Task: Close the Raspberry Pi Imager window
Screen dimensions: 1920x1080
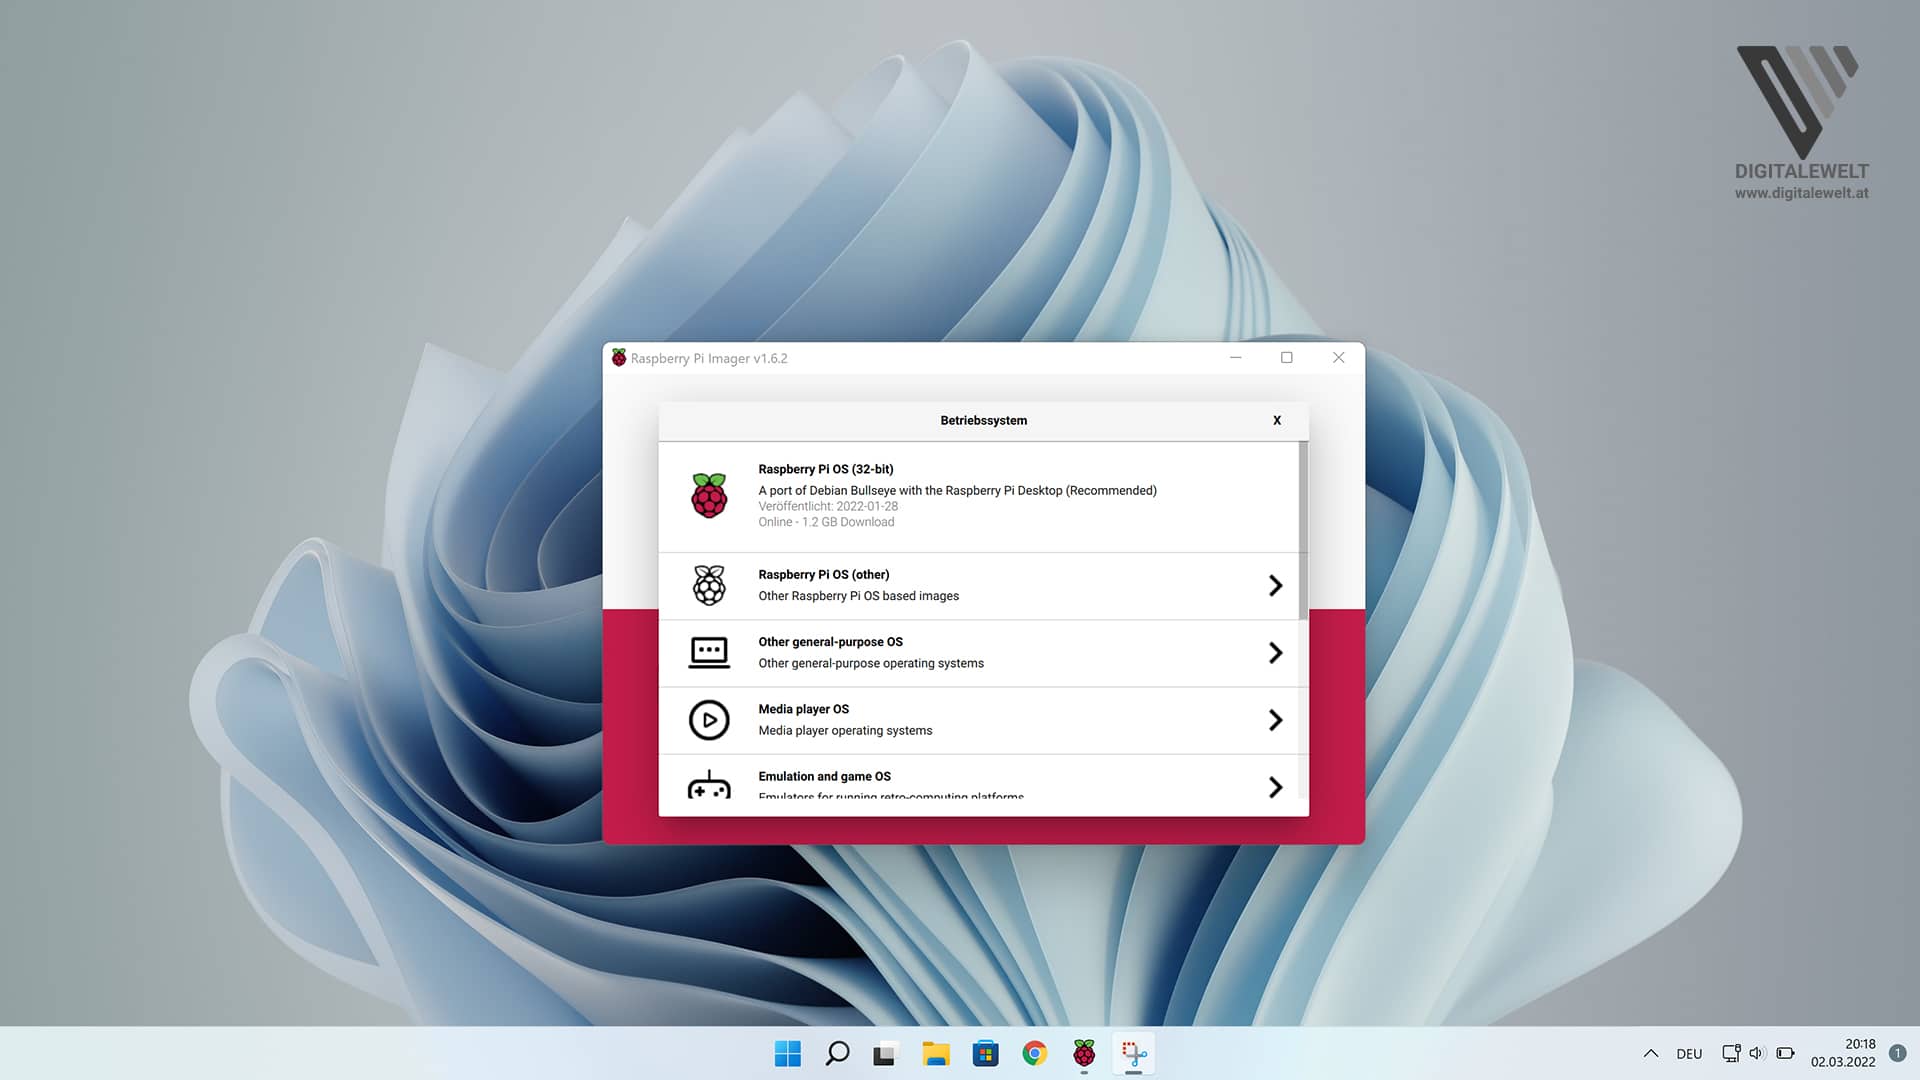Action: (x=1339, y=358)
